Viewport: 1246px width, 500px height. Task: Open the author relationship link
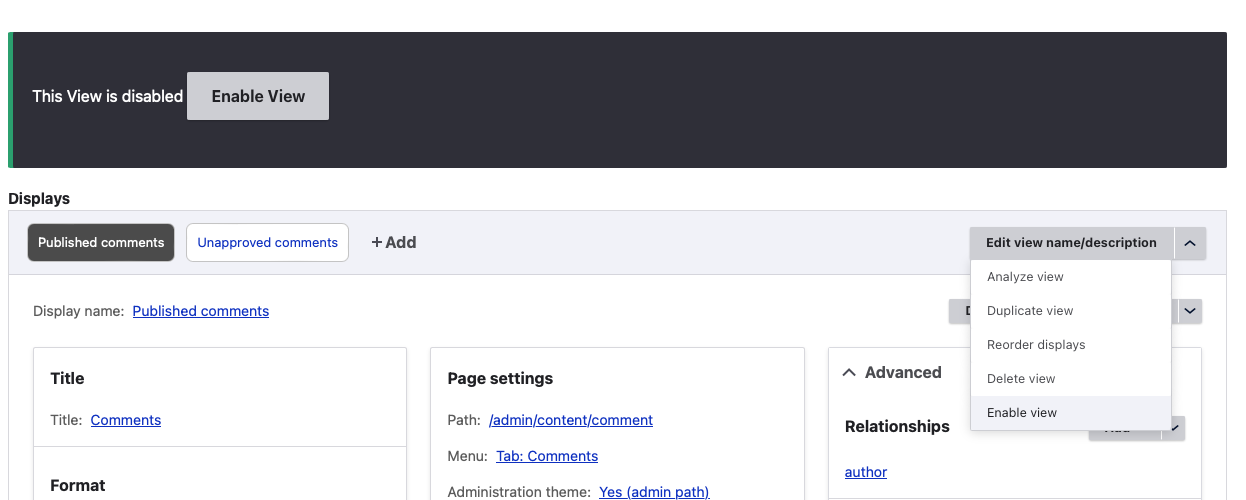(866, 472)
